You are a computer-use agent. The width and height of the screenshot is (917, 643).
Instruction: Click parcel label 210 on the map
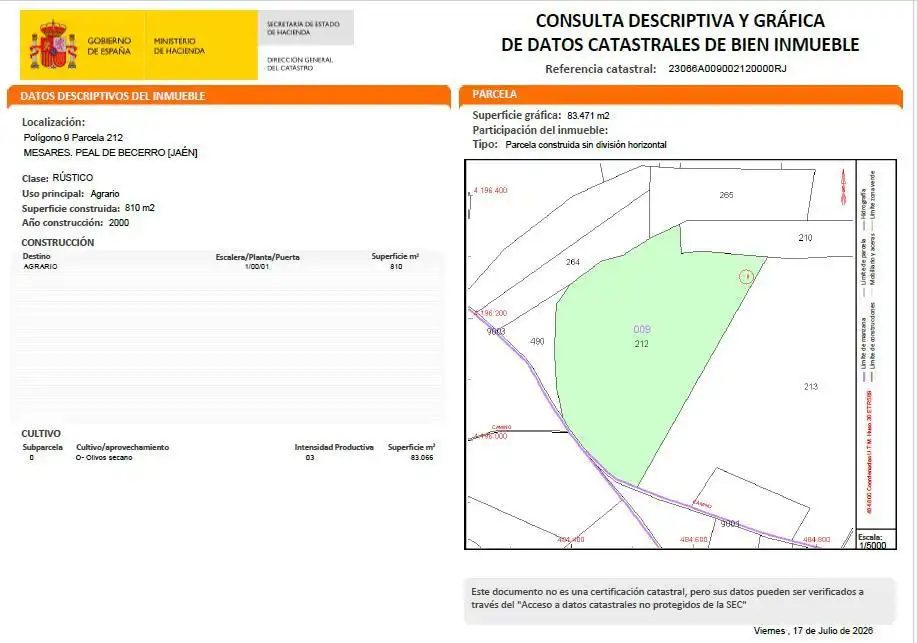805,238
